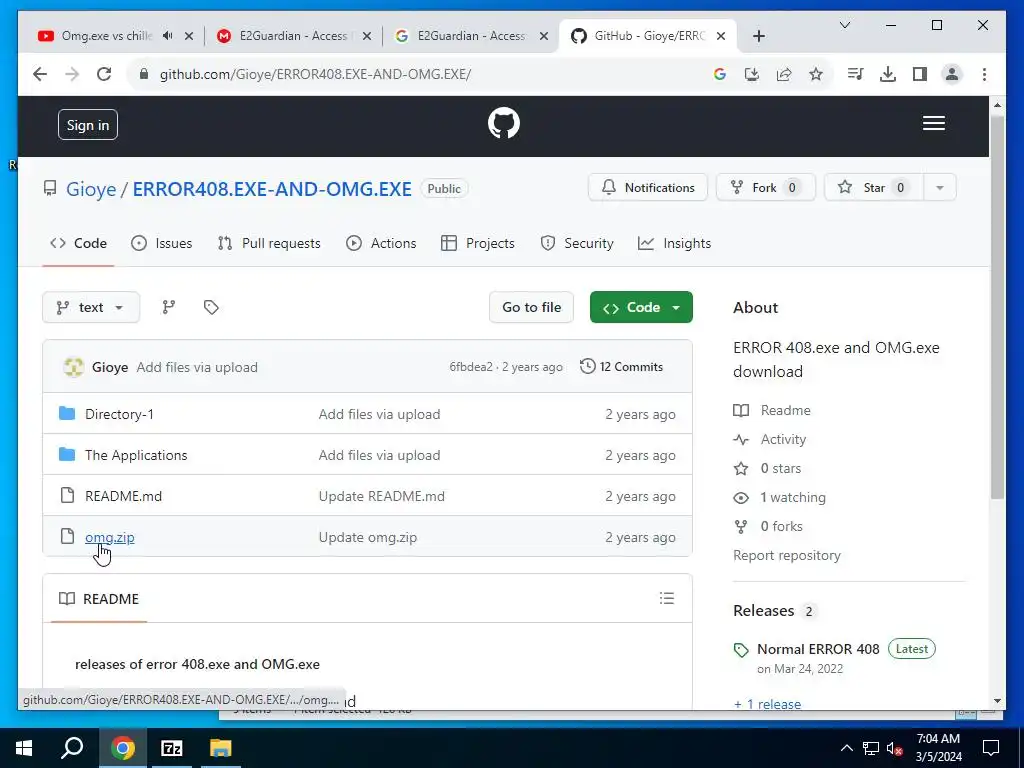Open the Releases heading link
This screenshot has width=1024, height=768.
click(763, 611)
